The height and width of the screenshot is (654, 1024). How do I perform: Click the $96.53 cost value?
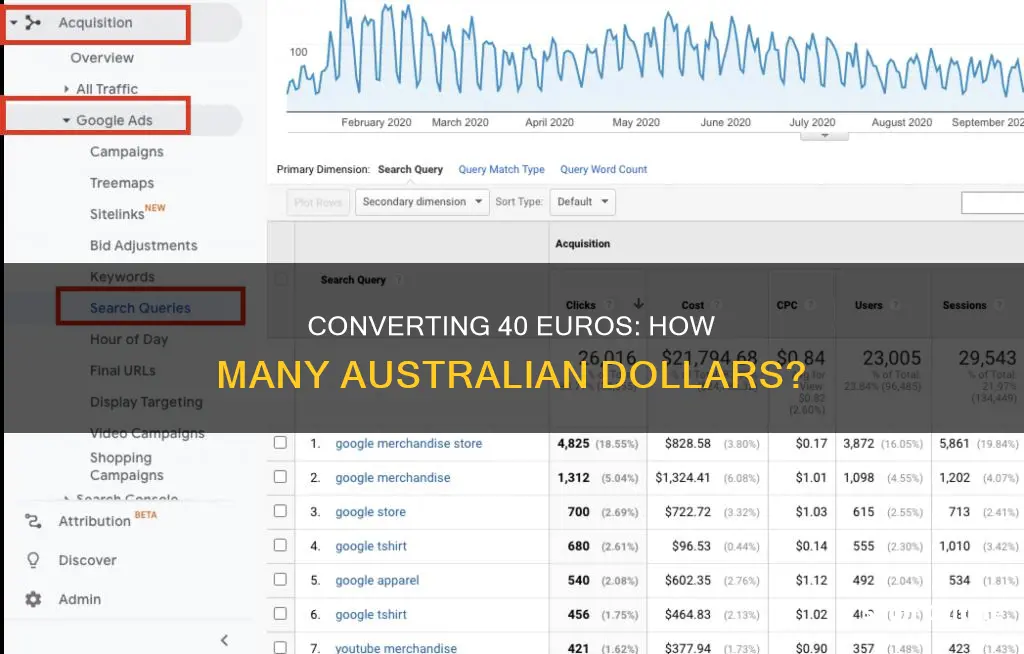(691, 546)
